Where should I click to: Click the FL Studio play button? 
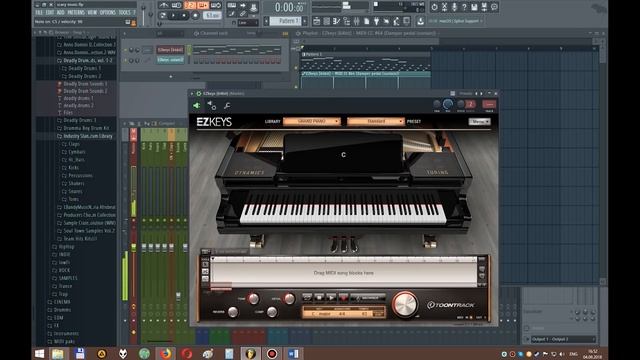point(174,16)
